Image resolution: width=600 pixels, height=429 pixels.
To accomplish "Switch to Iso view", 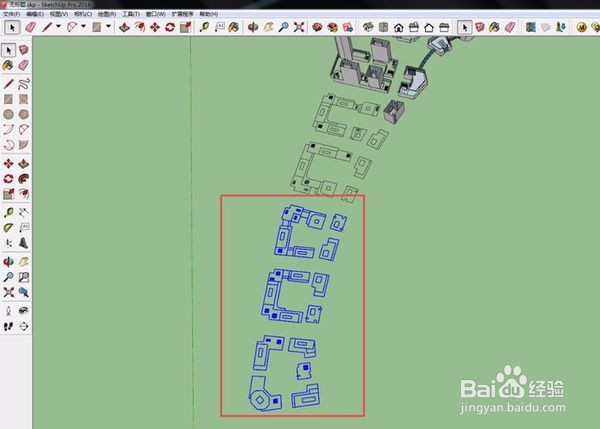I will click(x=368, y=27).
